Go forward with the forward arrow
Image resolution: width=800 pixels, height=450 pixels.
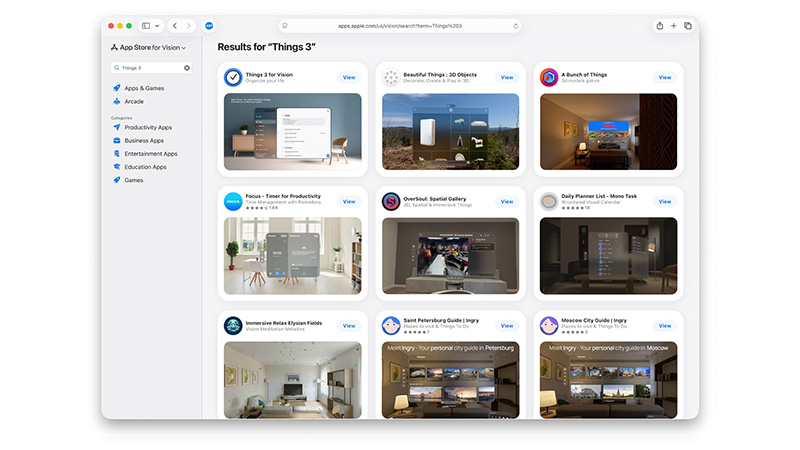tap(189, 26)
